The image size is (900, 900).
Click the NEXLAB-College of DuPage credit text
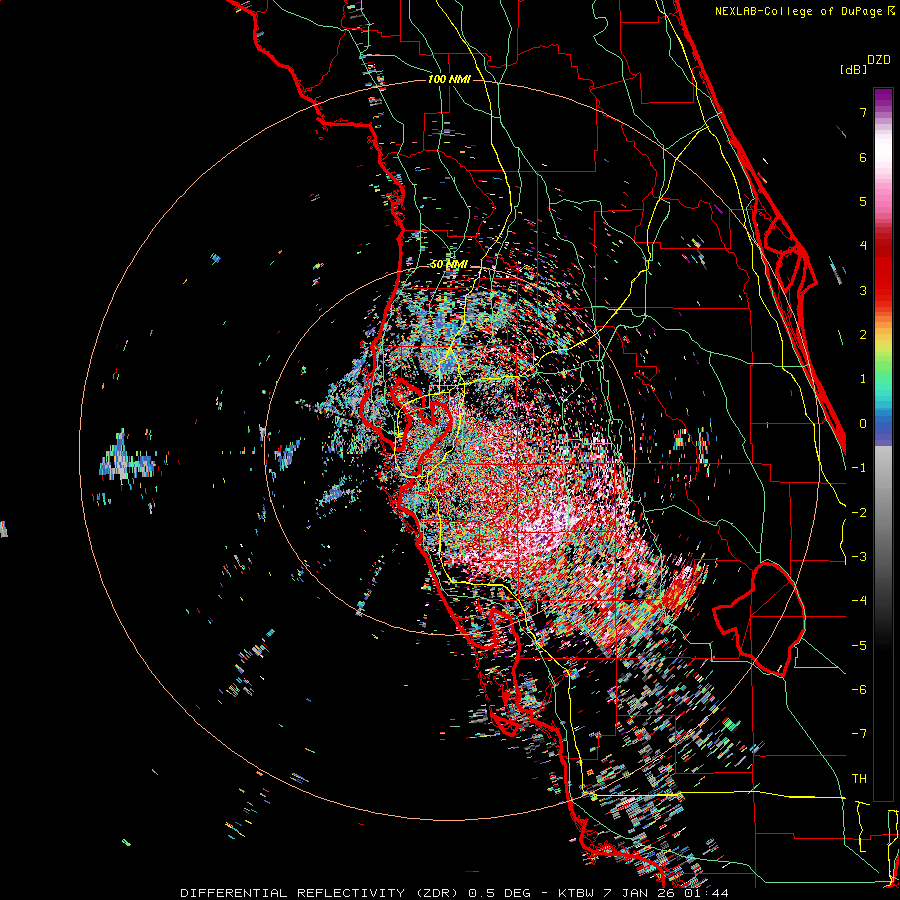tap(804, 11)
